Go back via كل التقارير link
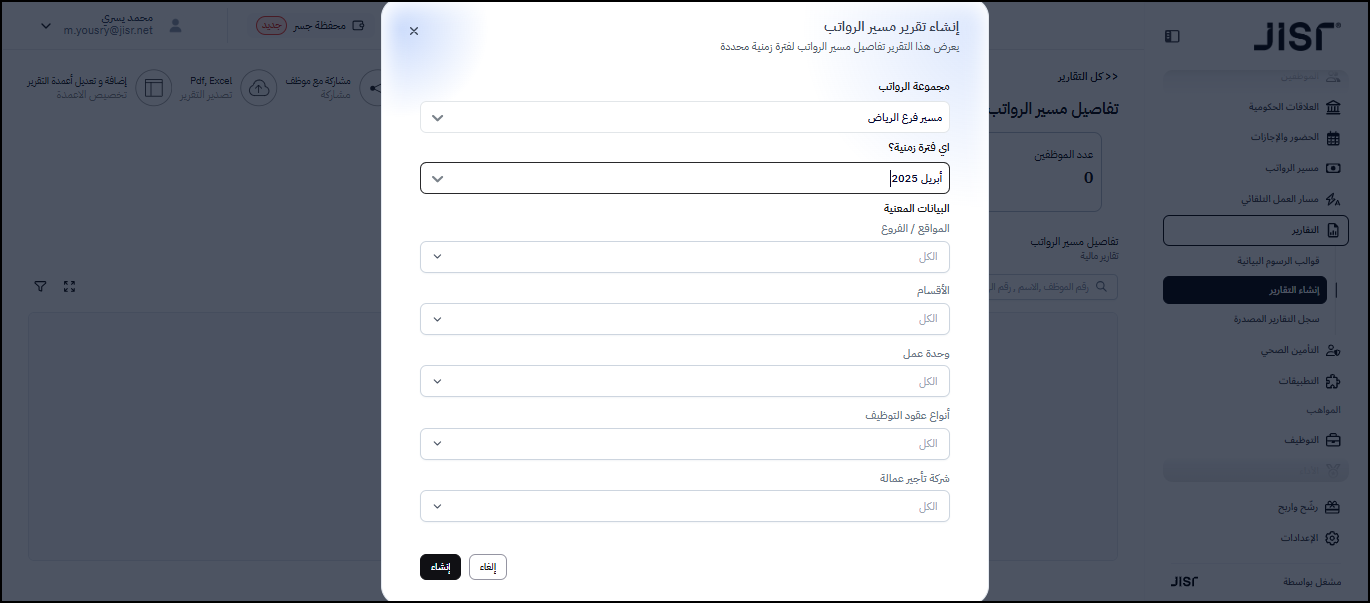1370x603 pixels. (1088, 77)
